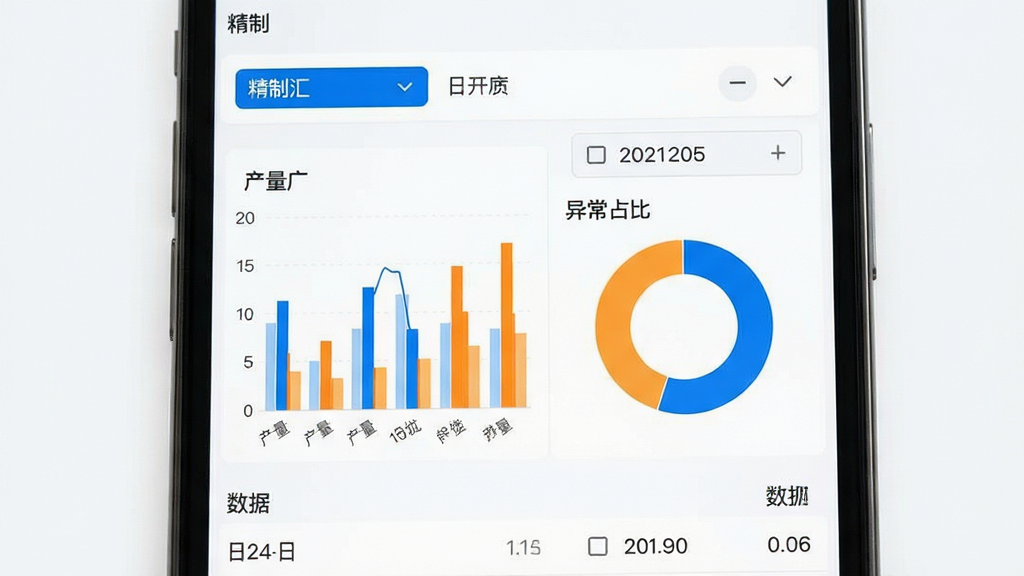
Task: Click the 2021205 value
Action: 662,155
